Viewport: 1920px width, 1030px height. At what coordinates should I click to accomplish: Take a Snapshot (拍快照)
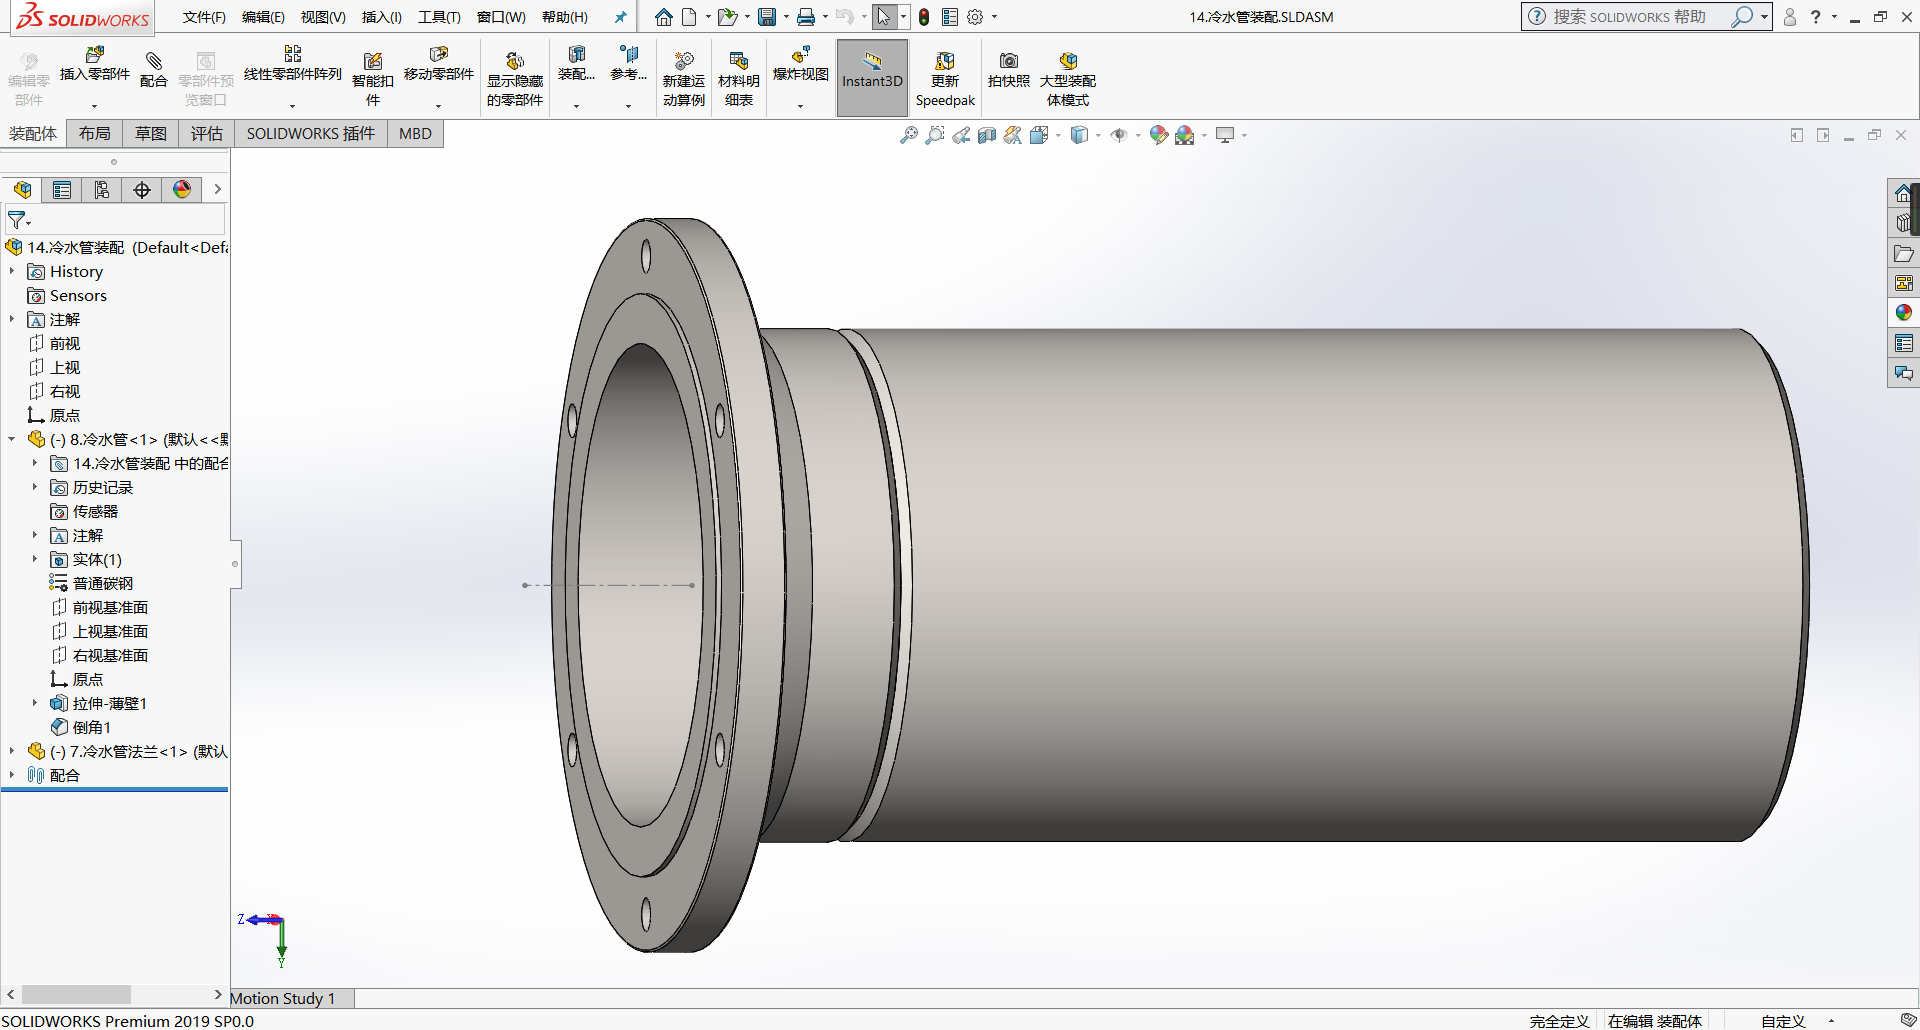(x=1009, y=70)
